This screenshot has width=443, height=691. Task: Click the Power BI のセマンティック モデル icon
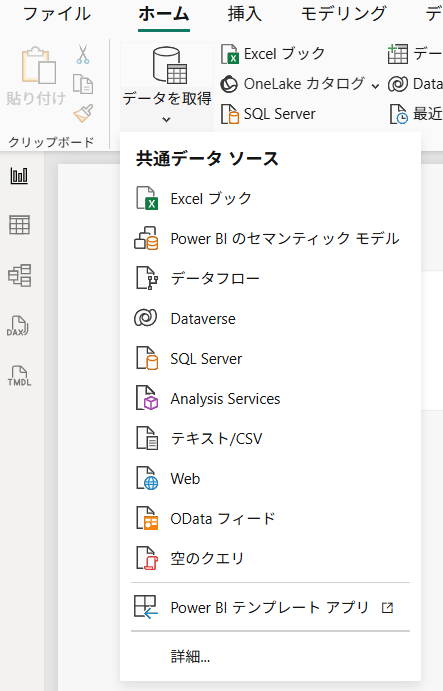coord(146,238)
